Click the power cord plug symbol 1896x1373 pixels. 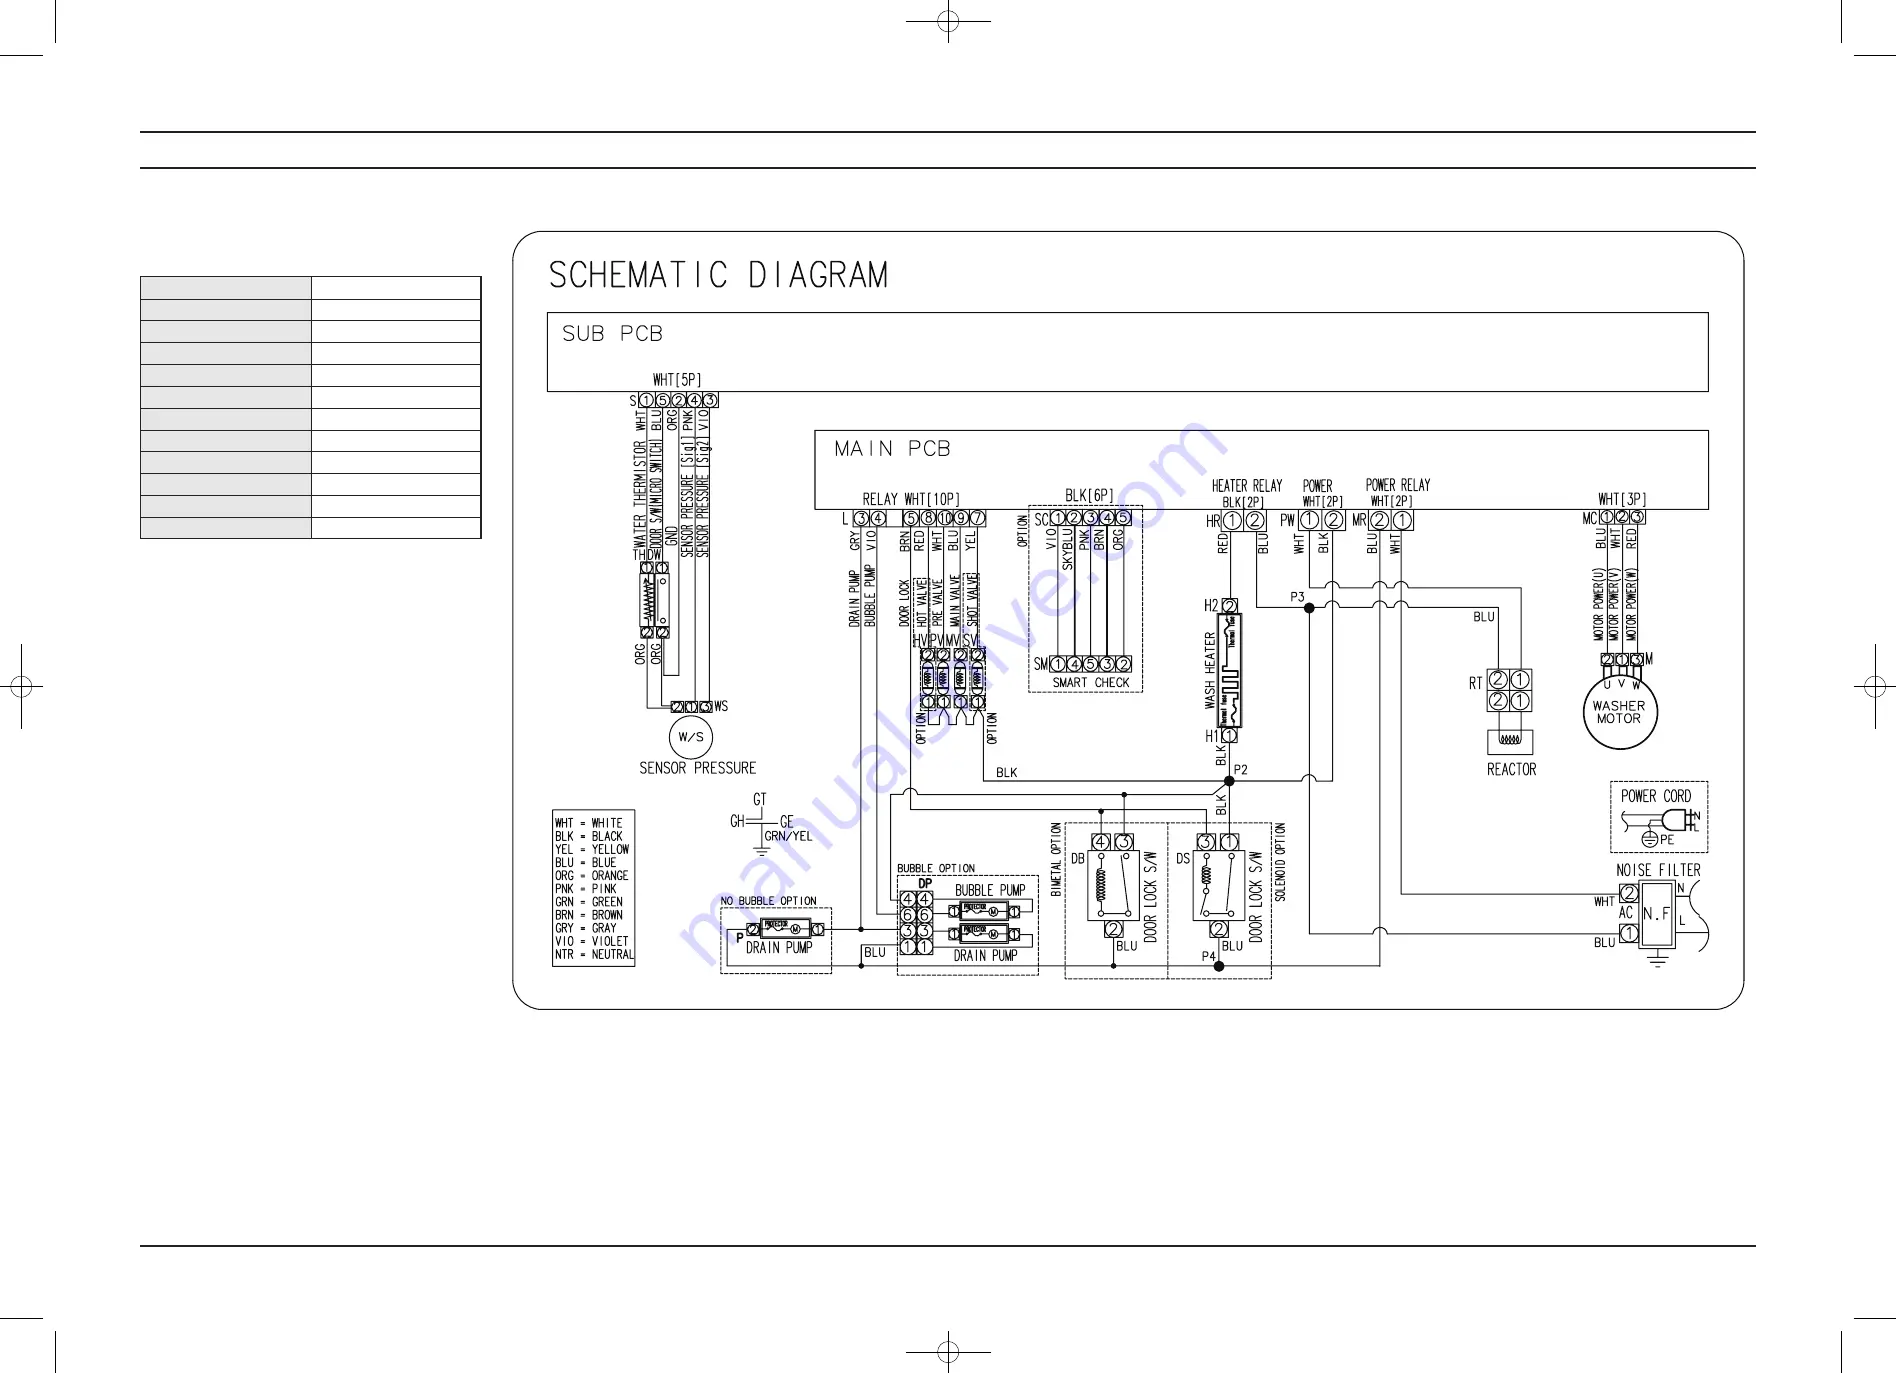[1680, 821]
